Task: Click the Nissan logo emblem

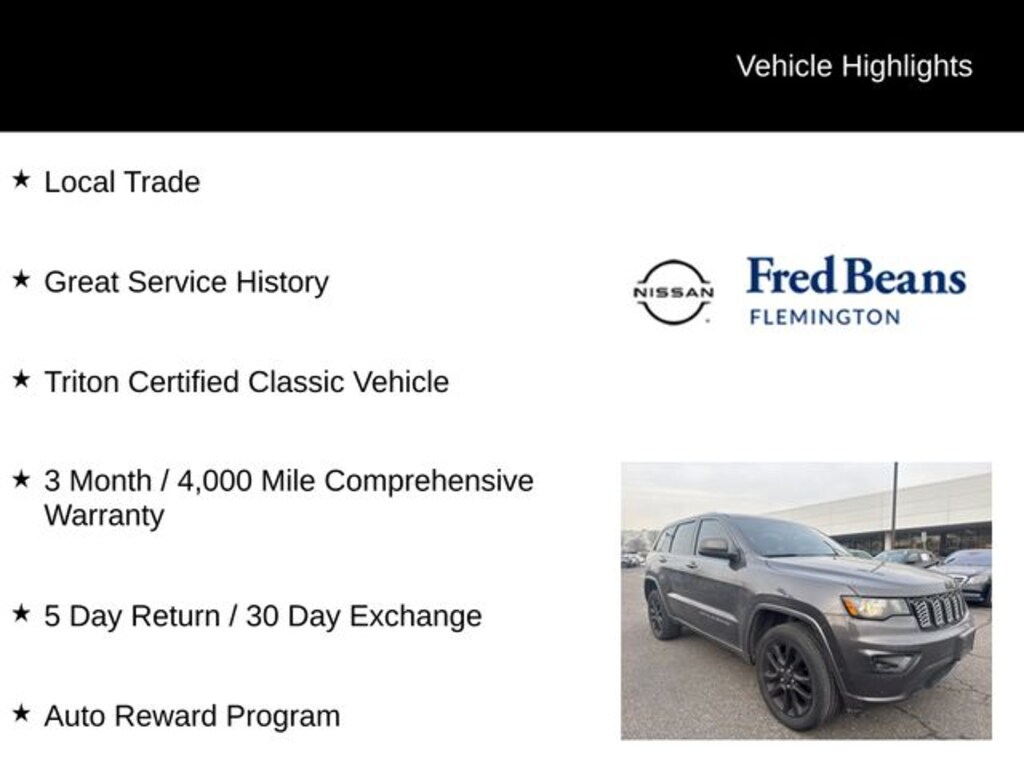Action: 673,292
